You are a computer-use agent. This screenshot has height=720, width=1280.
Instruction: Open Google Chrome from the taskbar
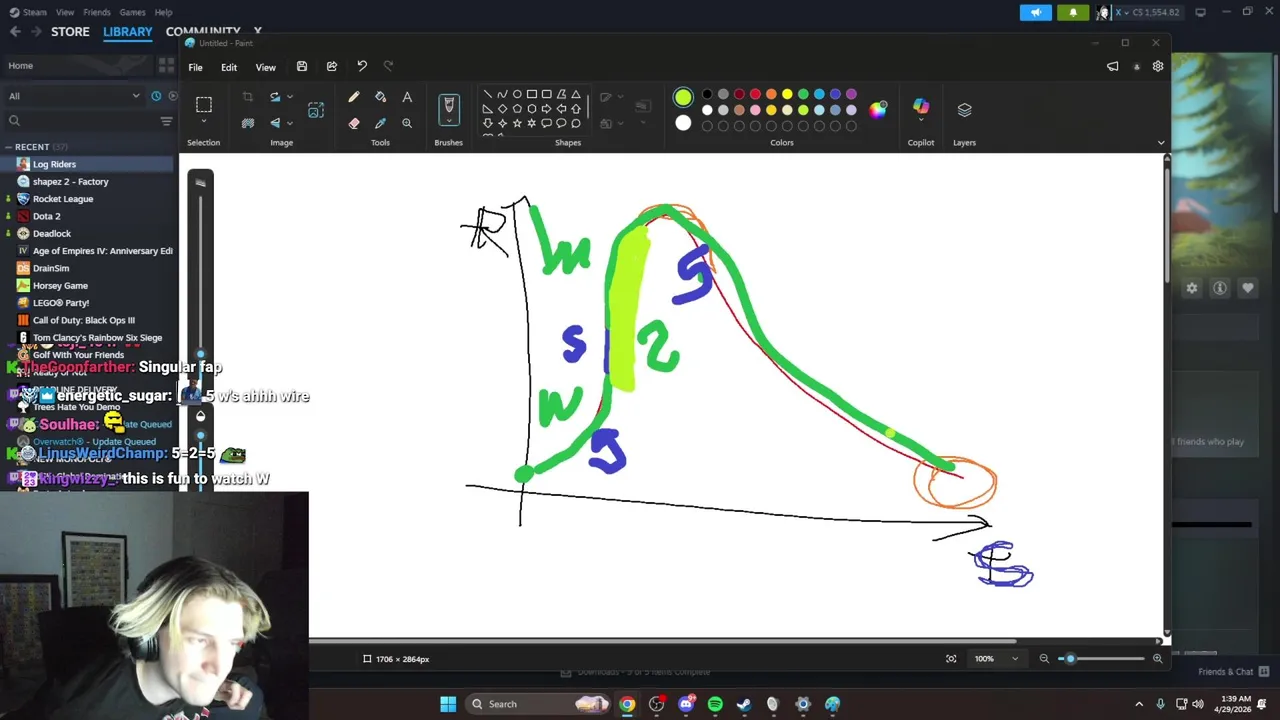click(627, 704)
